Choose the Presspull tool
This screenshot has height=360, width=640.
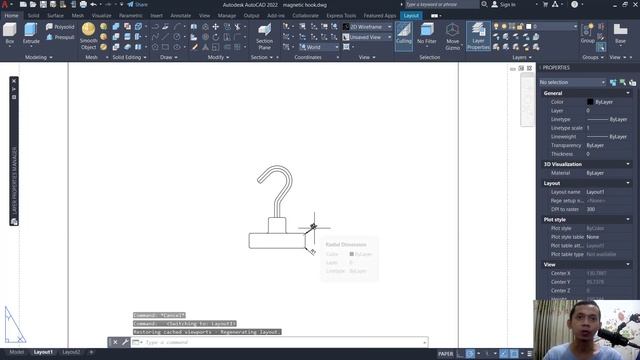point(60,37)
